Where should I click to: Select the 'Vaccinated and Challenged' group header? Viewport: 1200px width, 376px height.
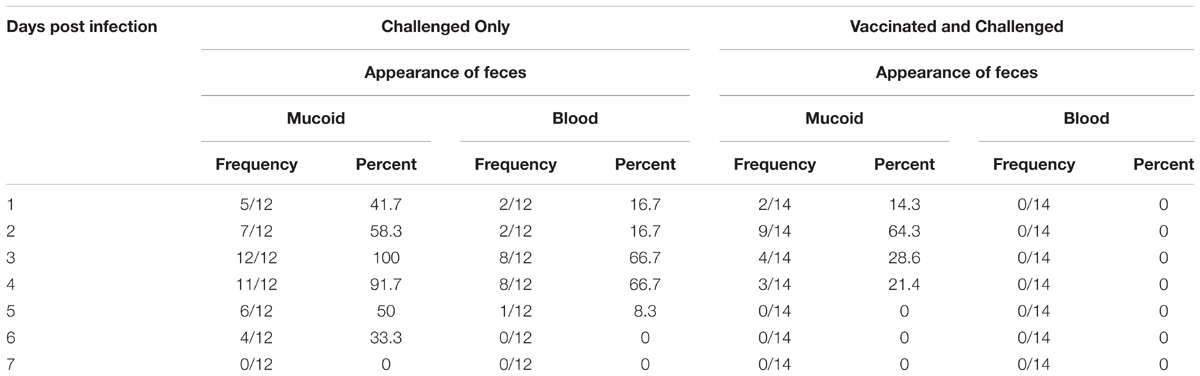[955, 27]
